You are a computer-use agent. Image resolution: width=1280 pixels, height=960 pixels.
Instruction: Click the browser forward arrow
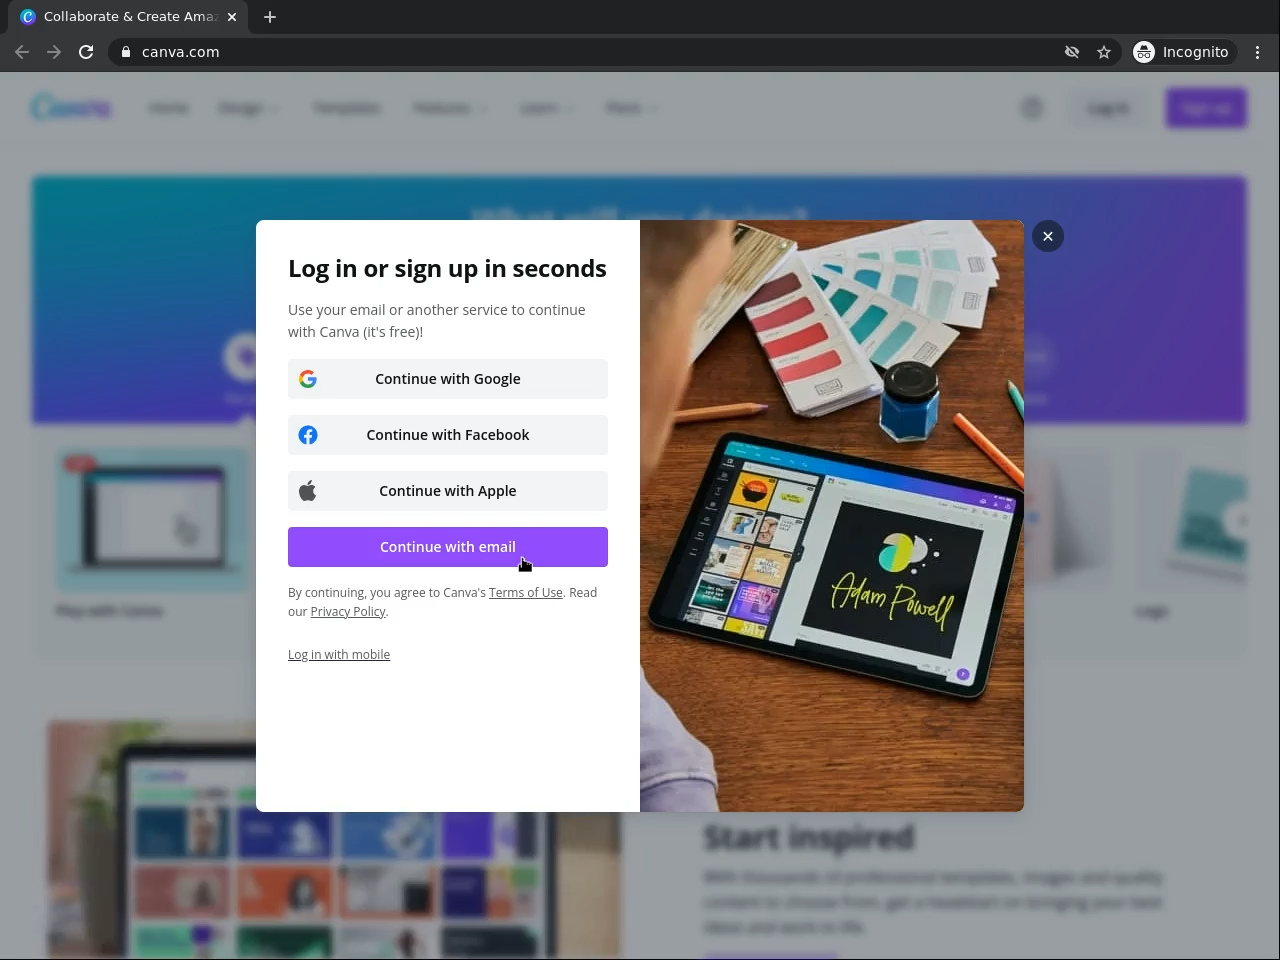[x=54, y=52]
